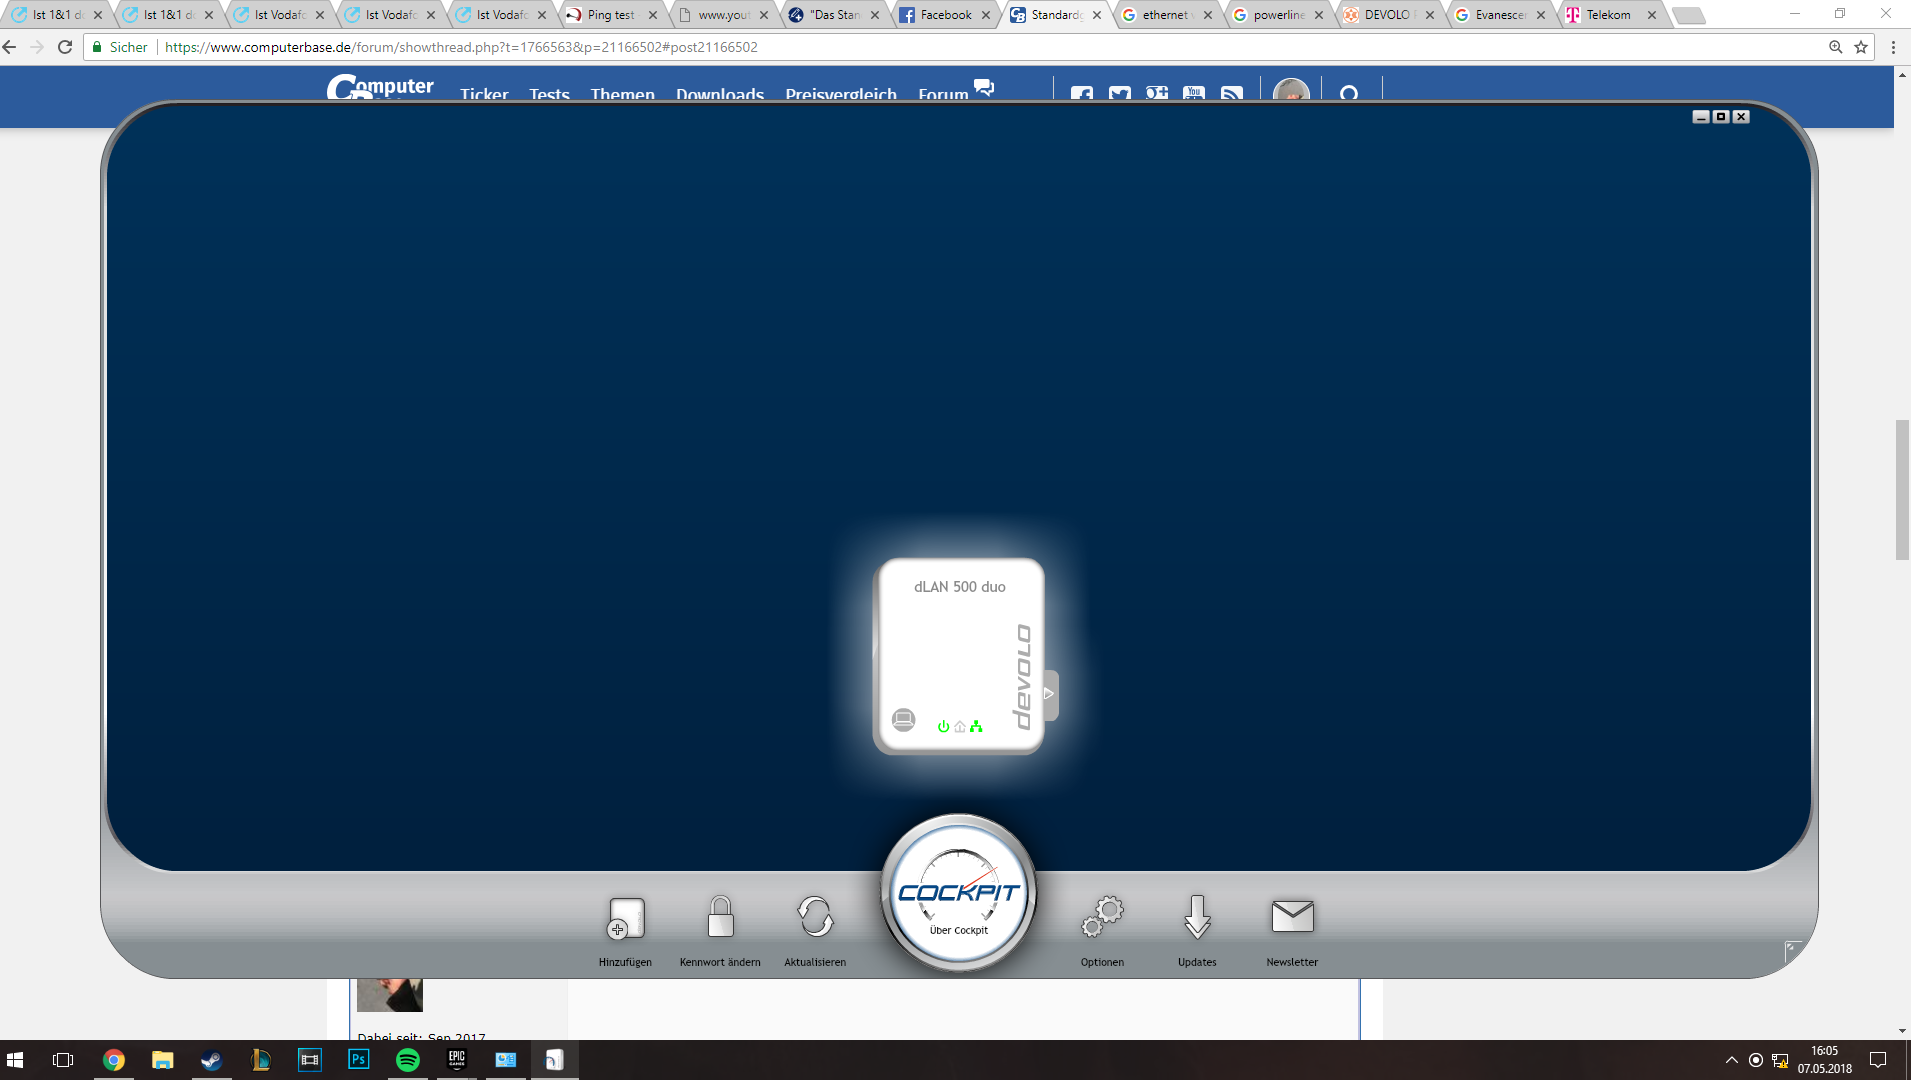Screen dimensions: 1911x1080
Task: Open Preisvergleich in ComputerBase menu
Action: (x=841, y=94)
